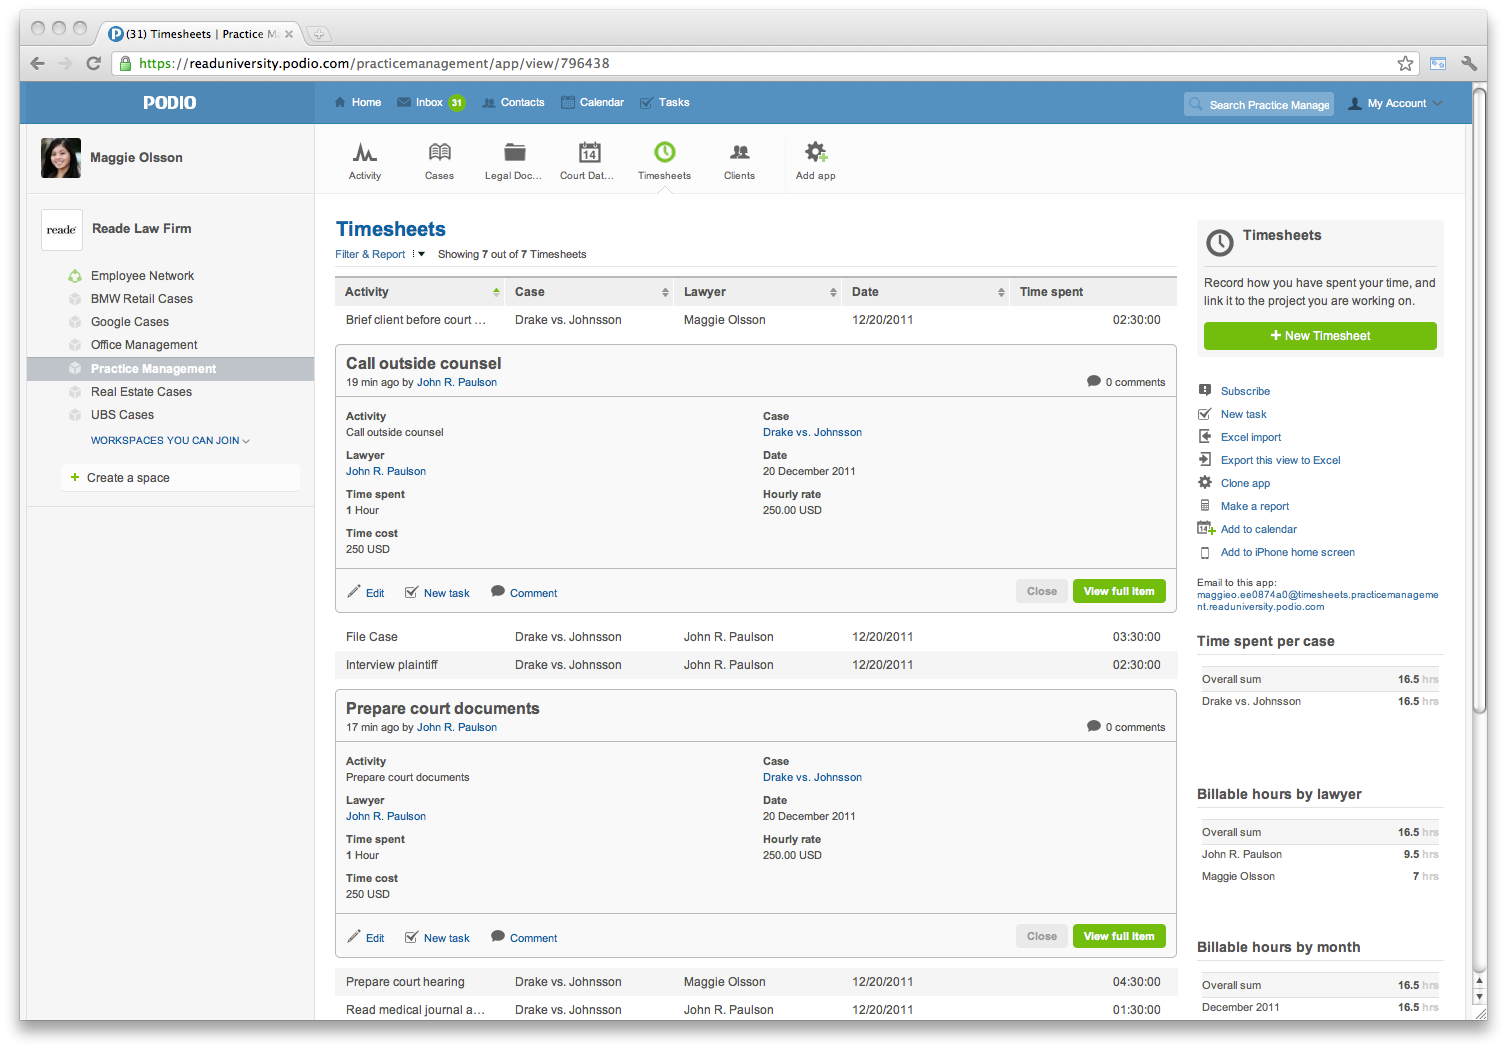The image size is (1507, 1050).
Task: Click the green New Timesheet button
Action: pyautogui.click(x=1319, y=336)
